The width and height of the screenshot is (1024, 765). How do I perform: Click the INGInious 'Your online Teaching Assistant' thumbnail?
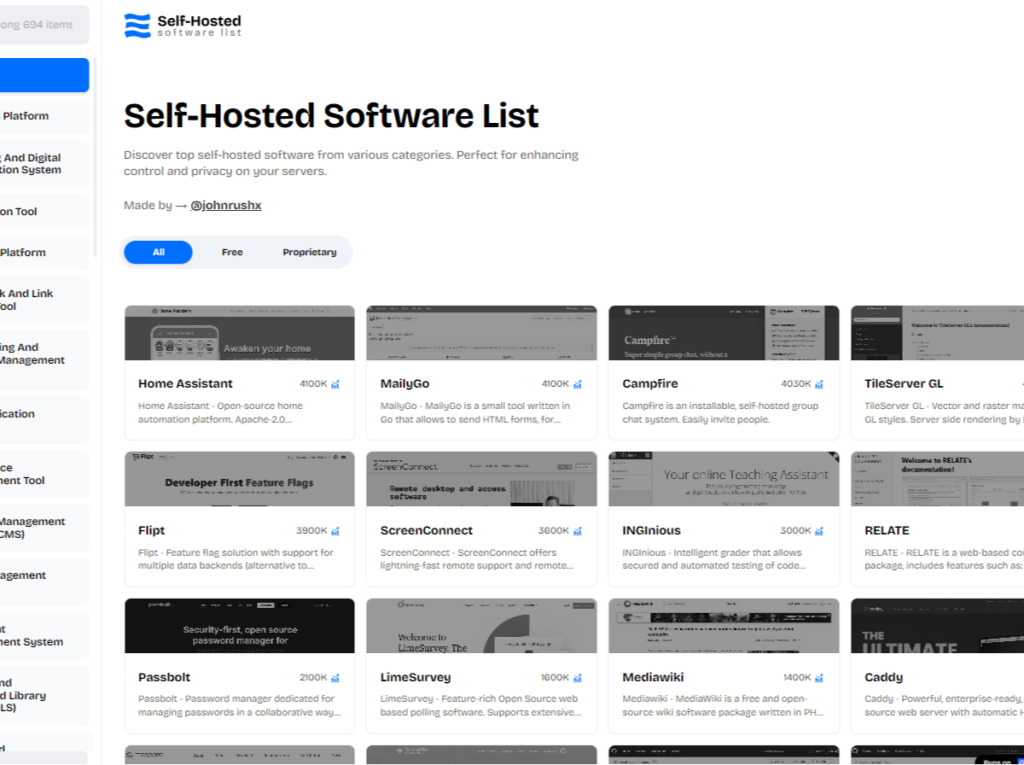tap(724, 479)
